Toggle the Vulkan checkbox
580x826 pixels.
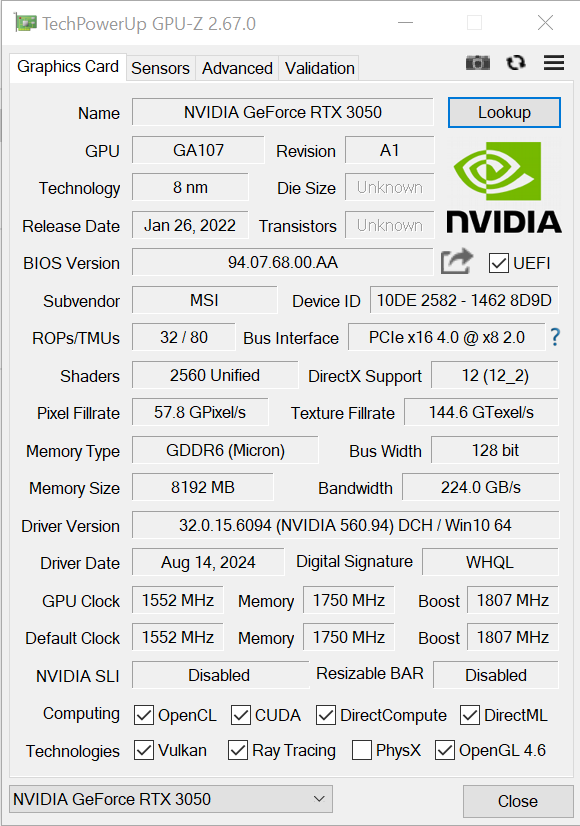coord(144,750)
